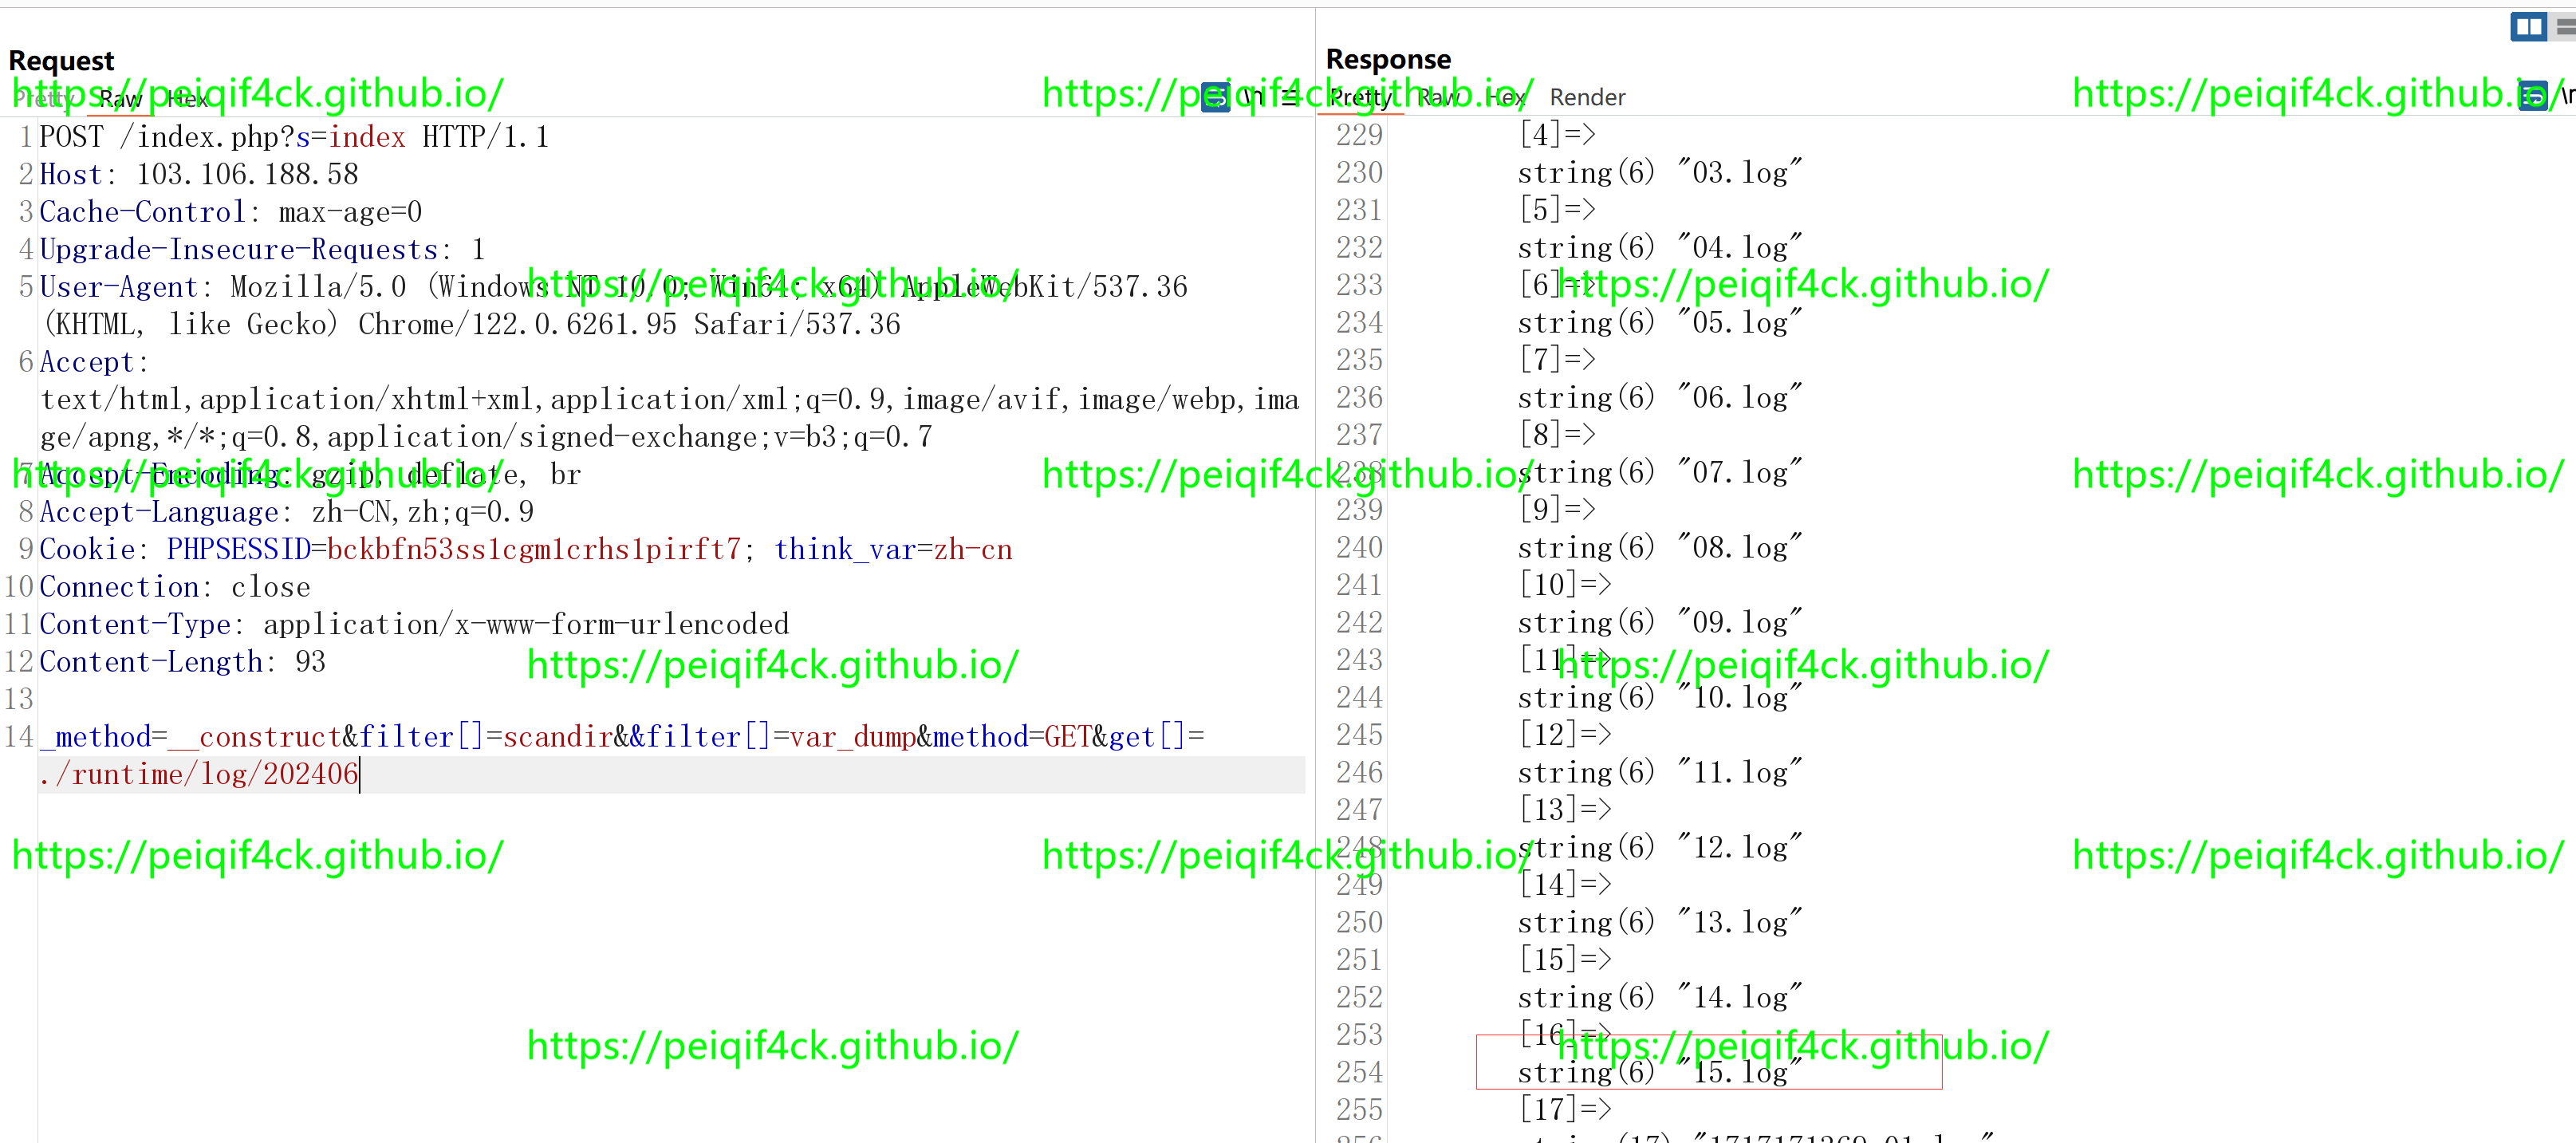Click response string "12.log" line

[1660, 847]
